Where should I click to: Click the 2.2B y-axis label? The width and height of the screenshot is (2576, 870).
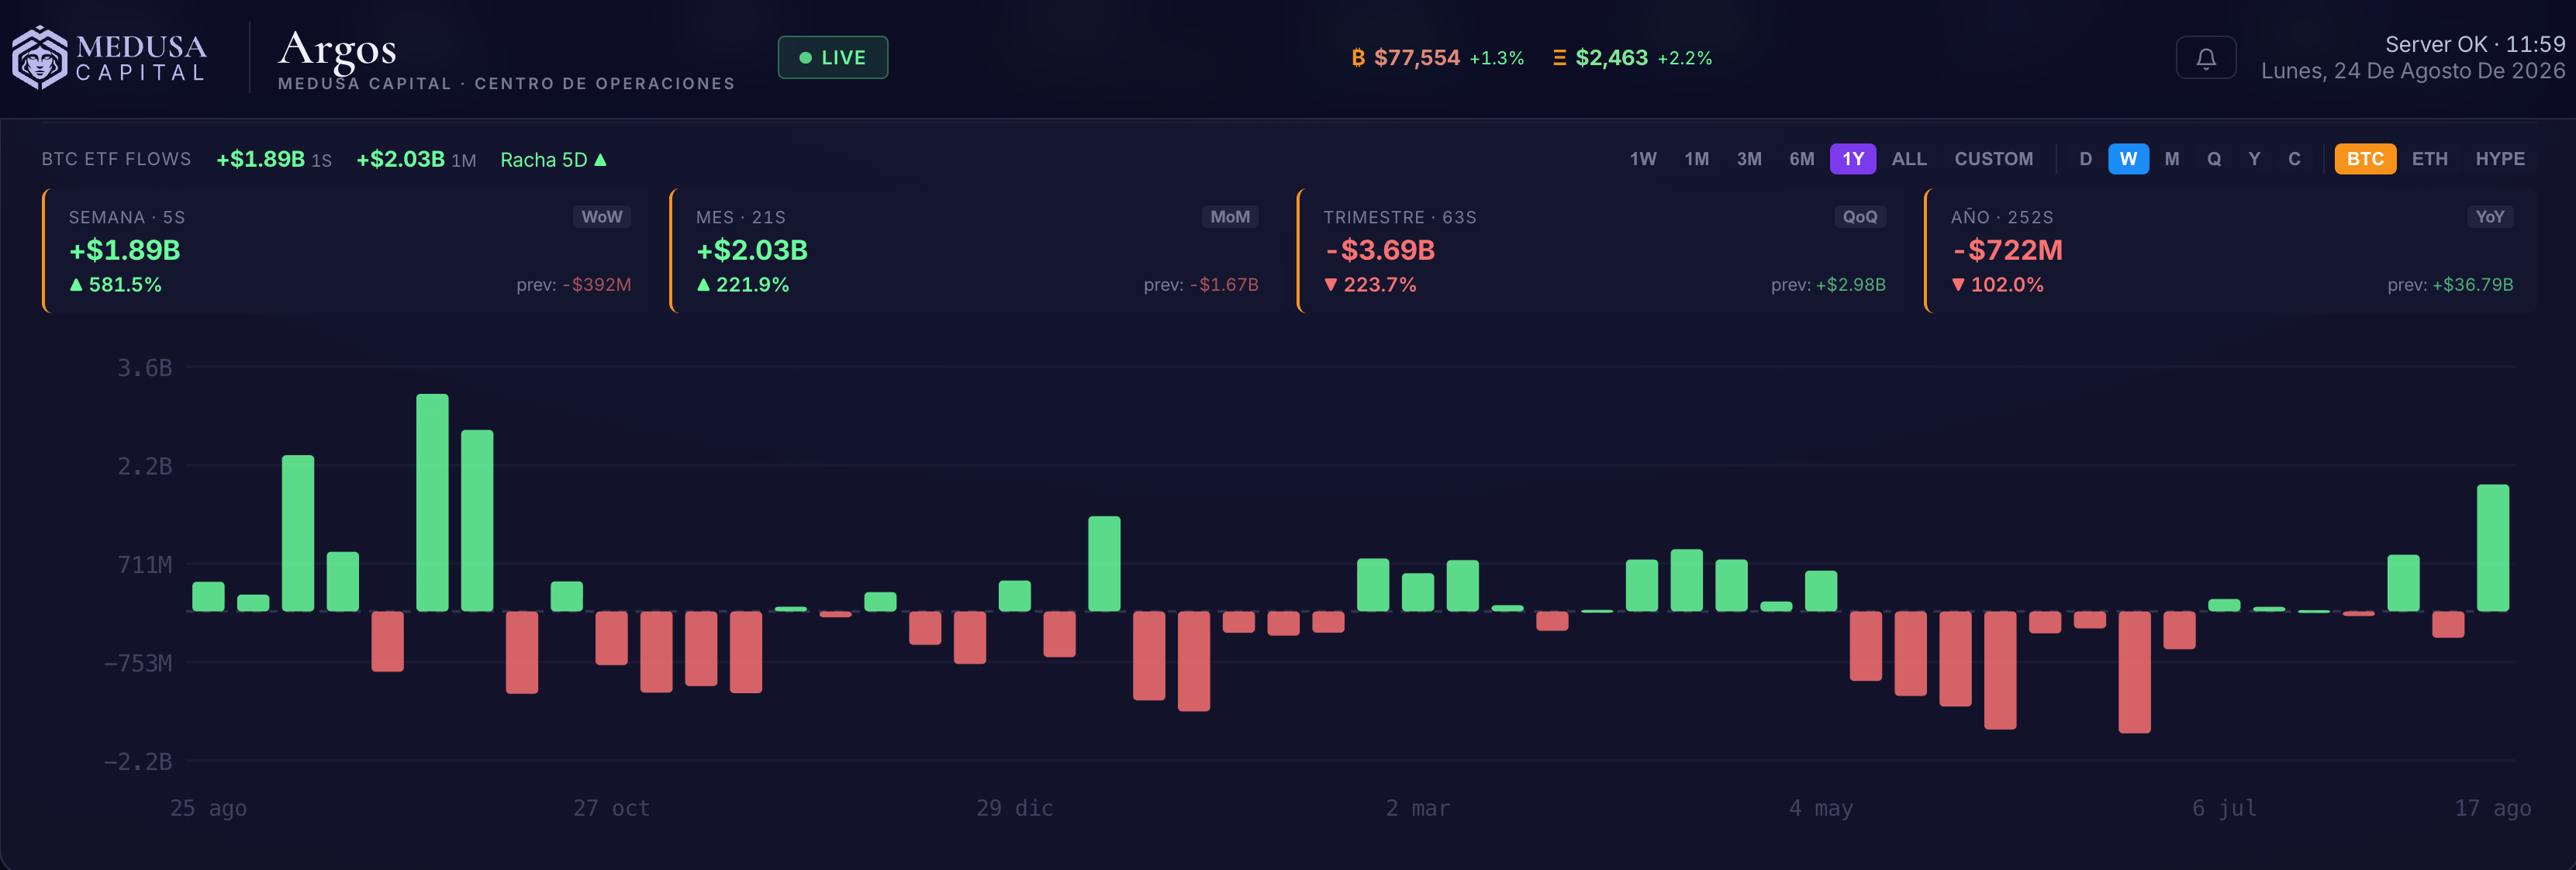click(144, 466)
